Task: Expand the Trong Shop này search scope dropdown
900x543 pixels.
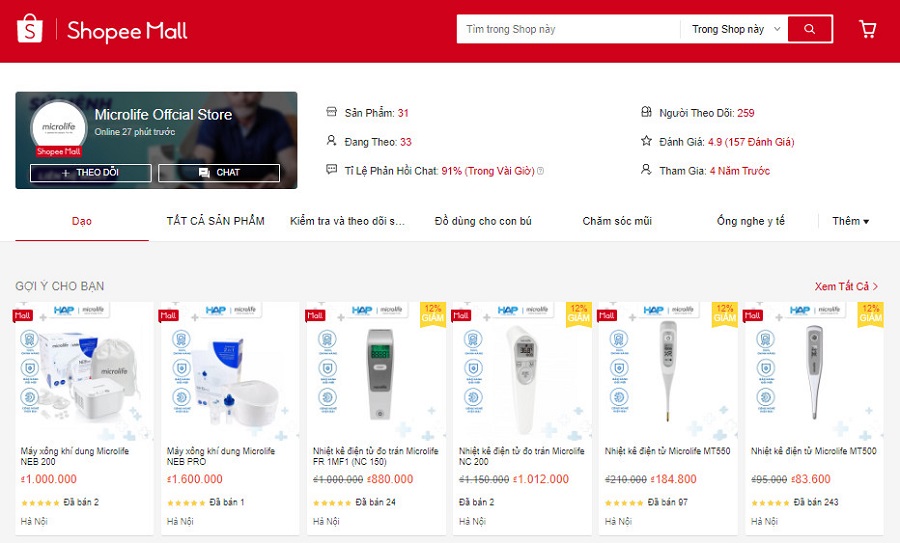Action: point(734,29)
